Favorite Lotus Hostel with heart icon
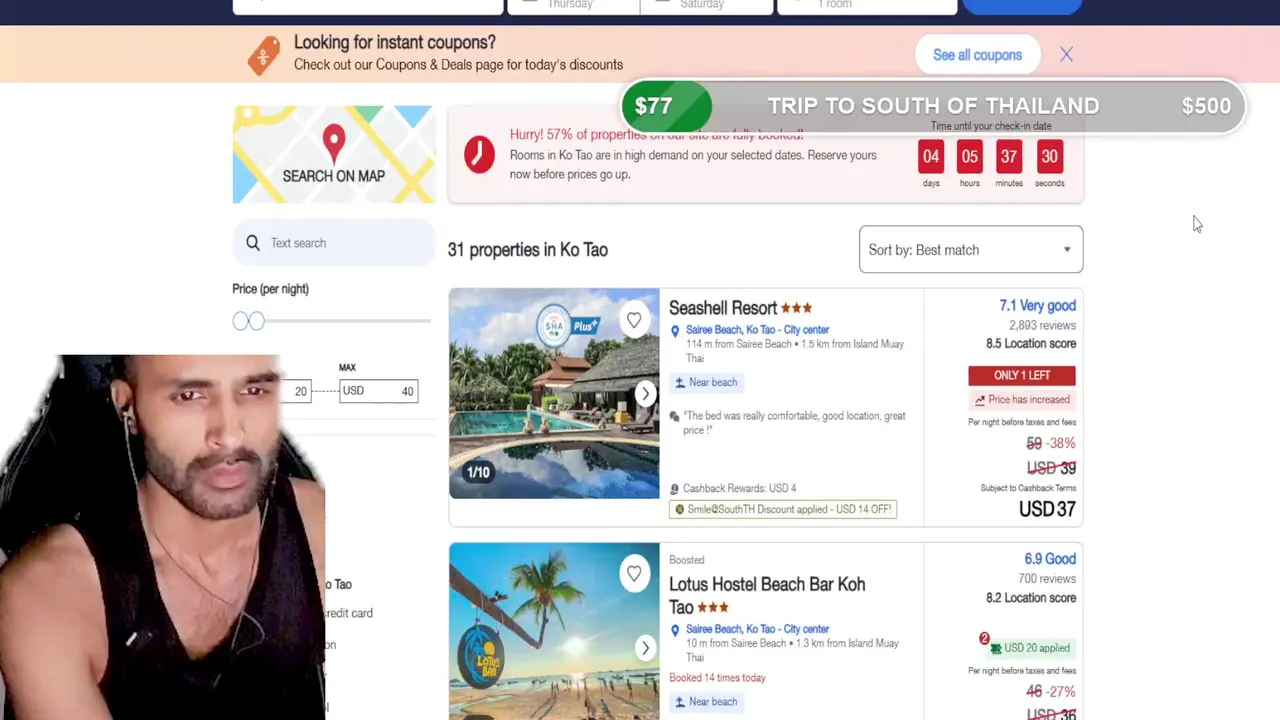Image resolution: width=1280 pixels, height=720 pixels. pos(634,573)
